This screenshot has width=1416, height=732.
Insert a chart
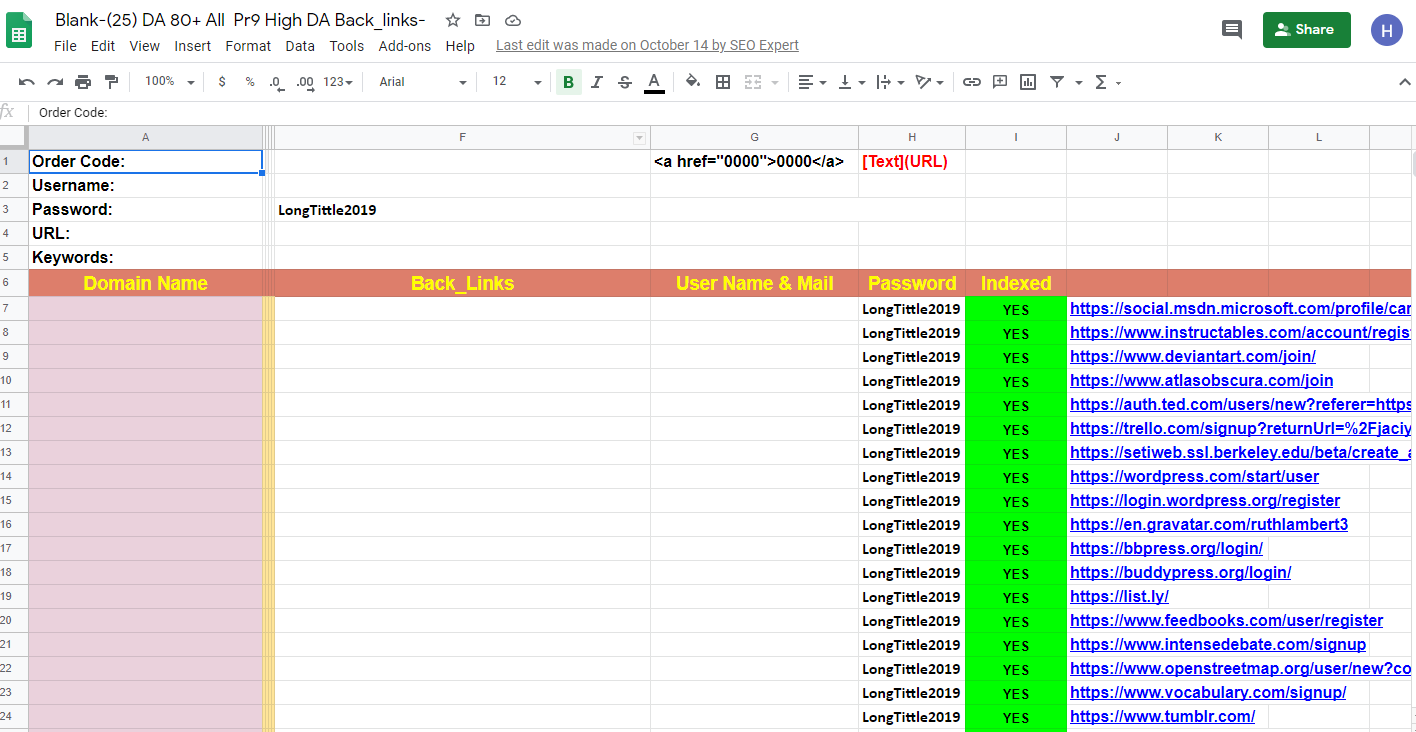[x=1027, y=81]
